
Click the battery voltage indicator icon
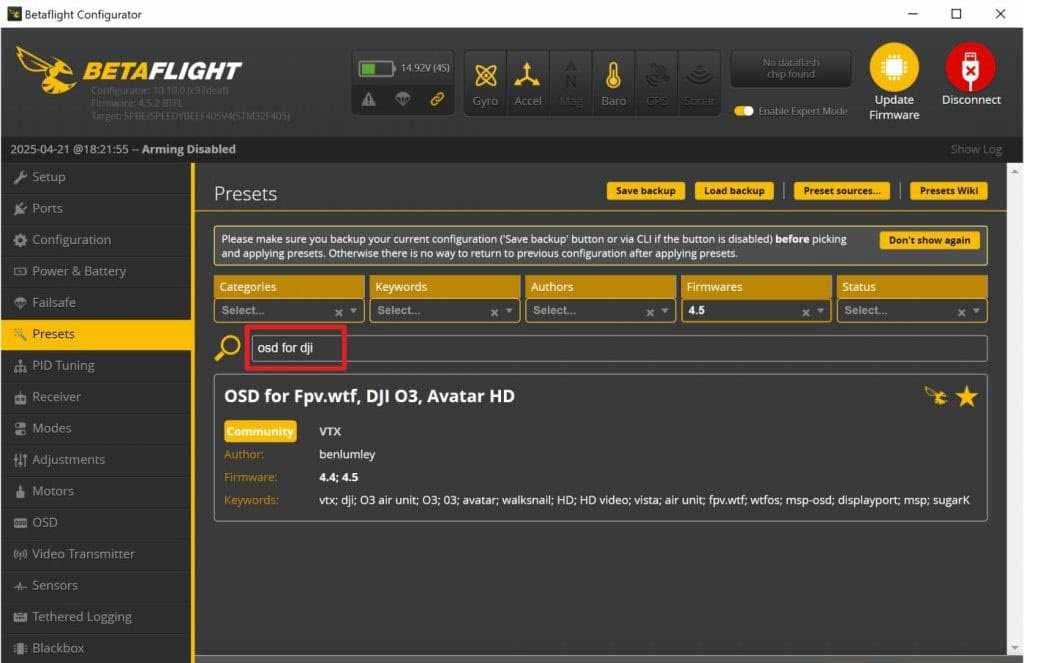point(376,68)
